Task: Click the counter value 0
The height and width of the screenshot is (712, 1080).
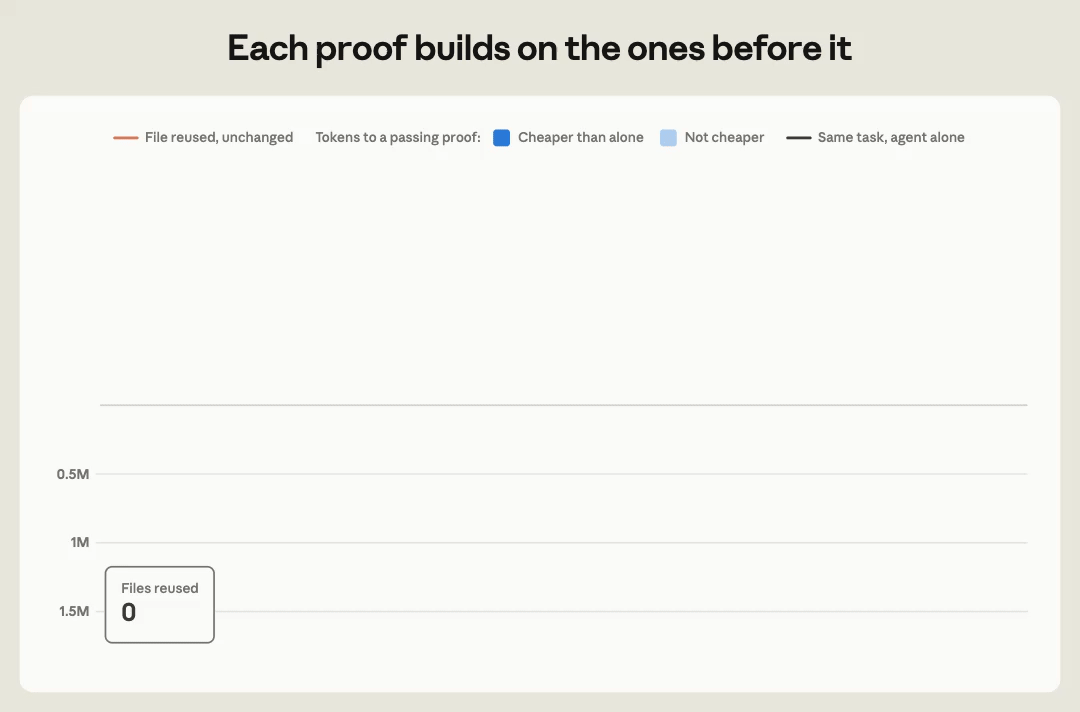Action: click(129, 612)
